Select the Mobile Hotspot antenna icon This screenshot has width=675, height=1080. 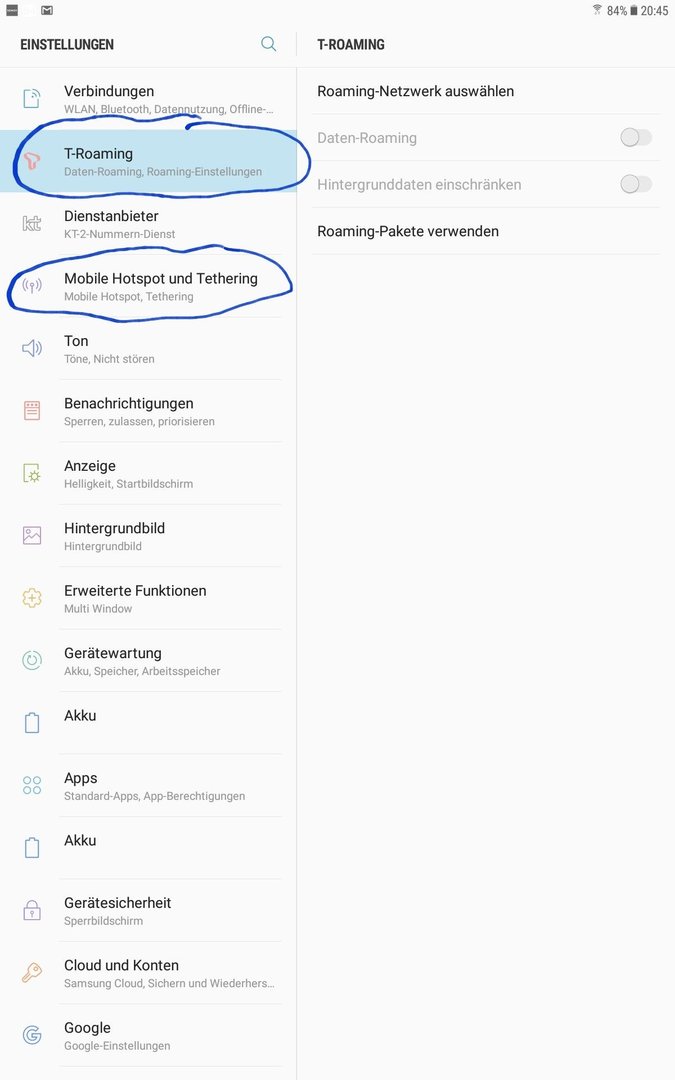32,285
